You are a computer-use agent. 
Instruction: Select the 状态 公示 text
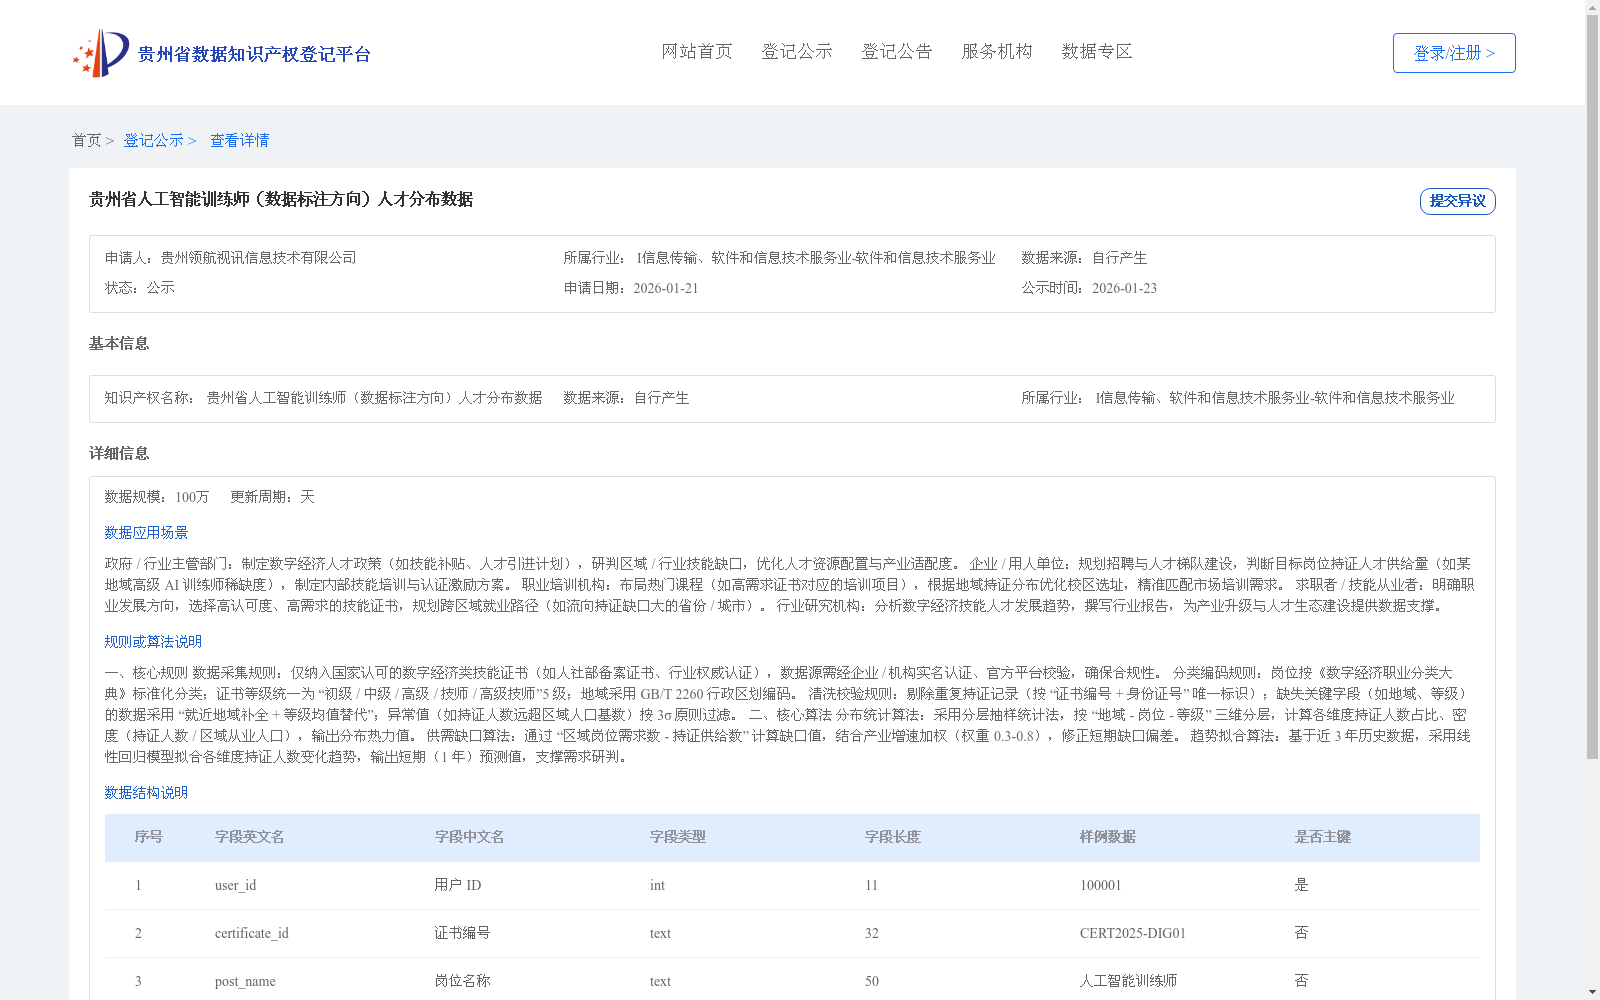(x=140, y=288)
